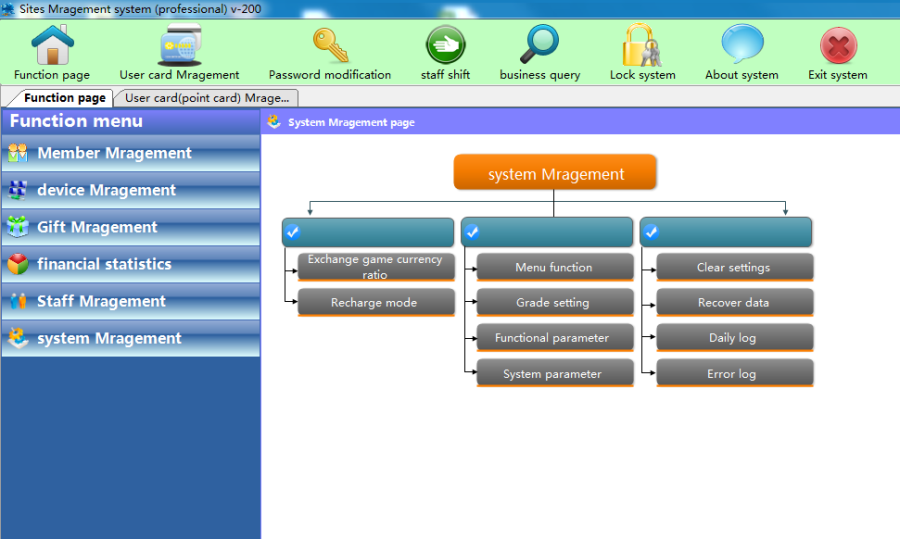Viewport: 900px width, 539px height.
Task: Open Recharge mode setting
Action: click(376, 303)
